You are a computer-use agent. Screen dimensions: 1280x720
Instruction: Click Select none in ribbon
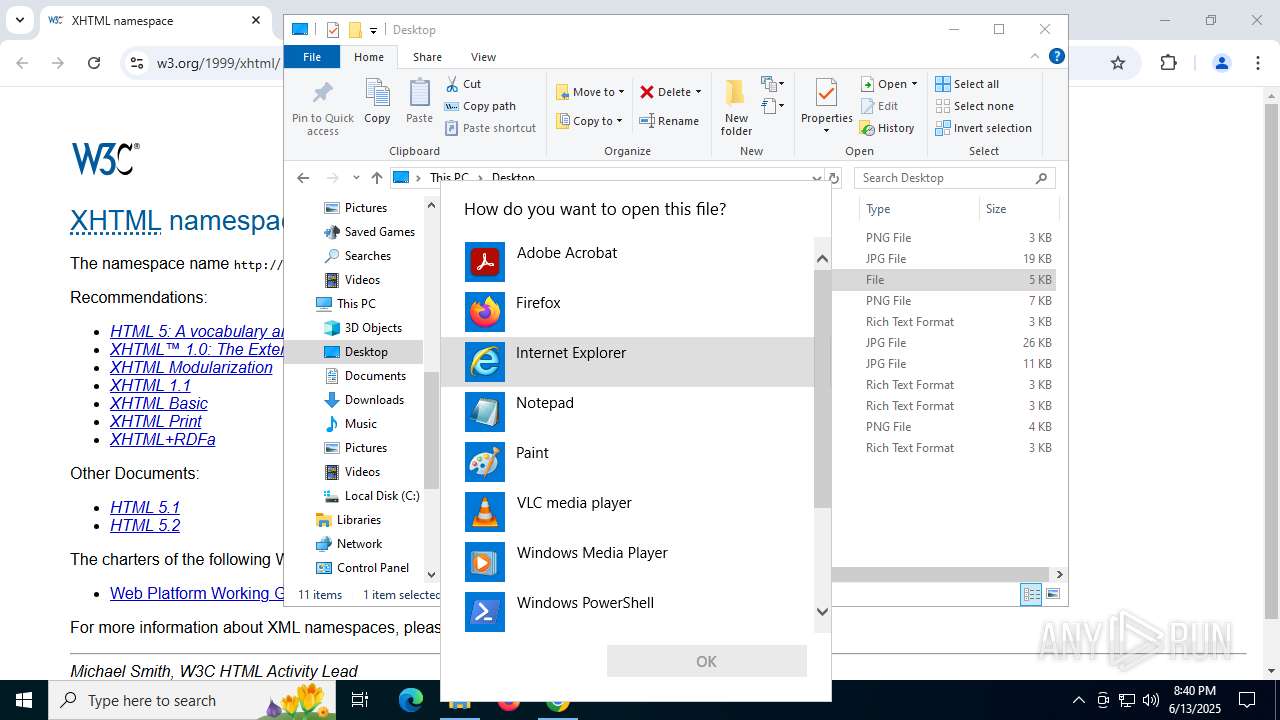[x=975, y=106]
